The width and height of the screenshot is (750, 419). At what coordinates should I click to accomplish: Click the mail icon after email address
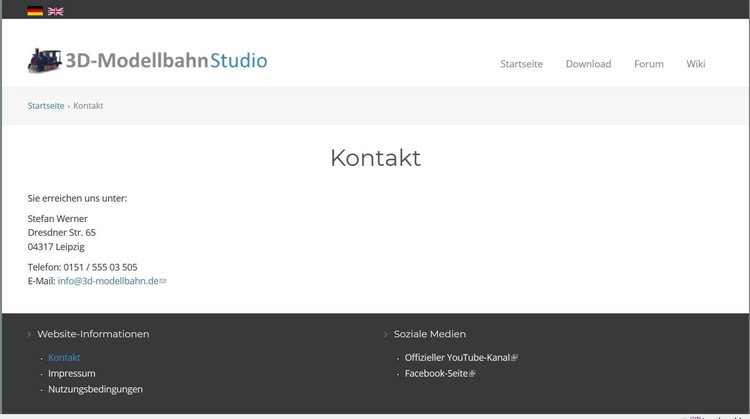[163, 282]
